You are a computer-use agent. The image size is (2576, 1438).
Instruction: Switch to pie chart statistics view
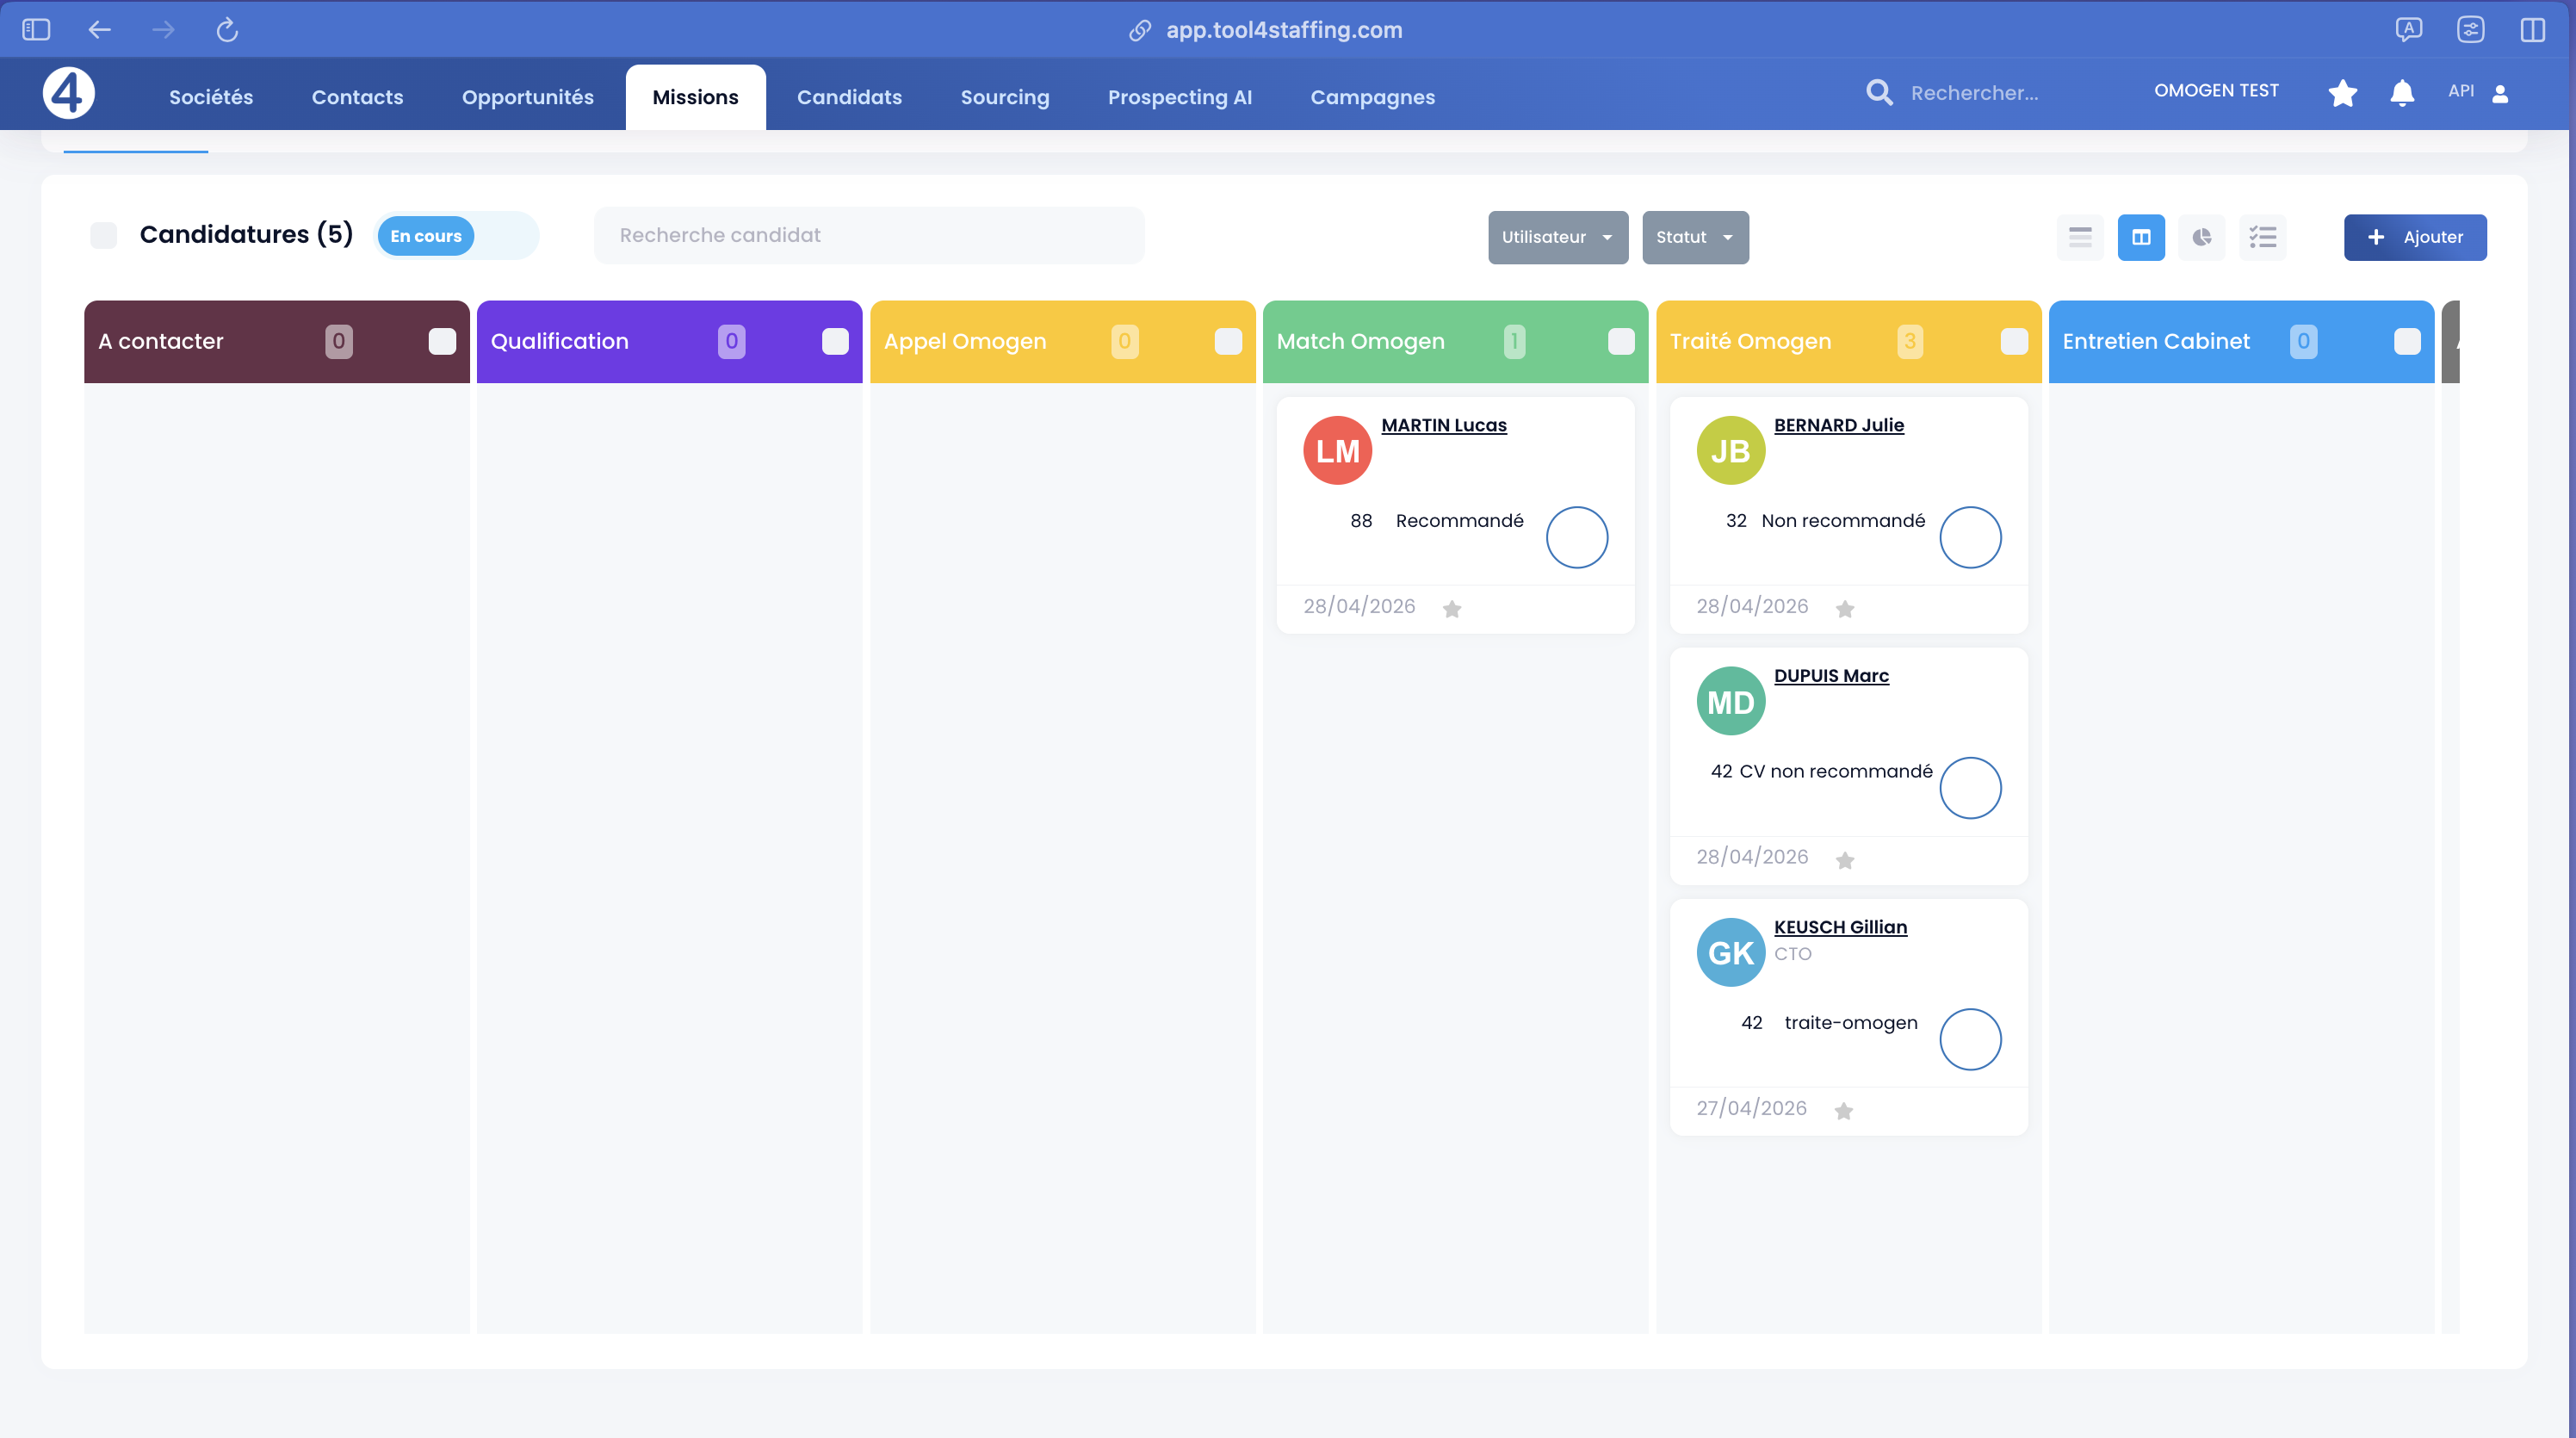[x=2202, y=237]
